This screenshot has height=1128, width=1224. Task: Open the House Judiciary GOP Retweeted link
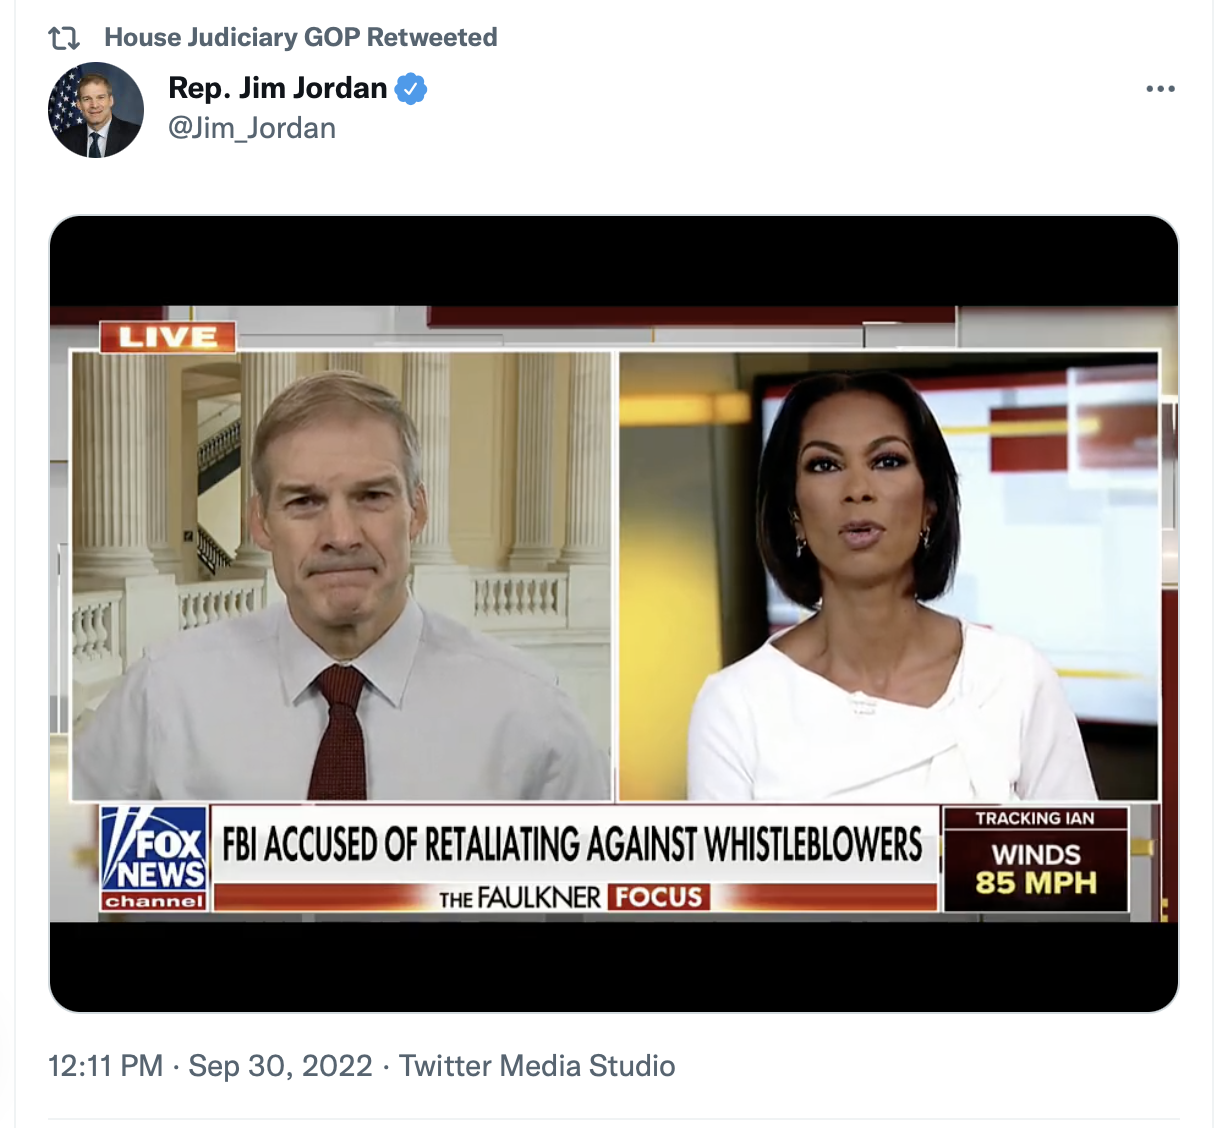[300, 38]
